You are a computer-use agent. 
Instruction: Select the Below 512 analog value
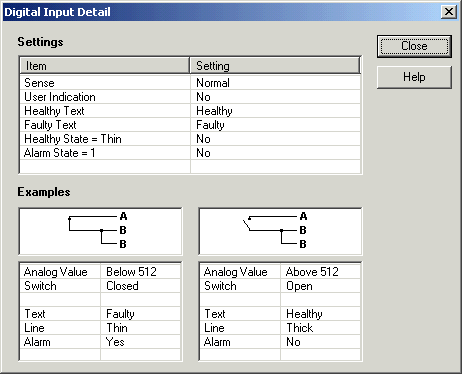131,272
